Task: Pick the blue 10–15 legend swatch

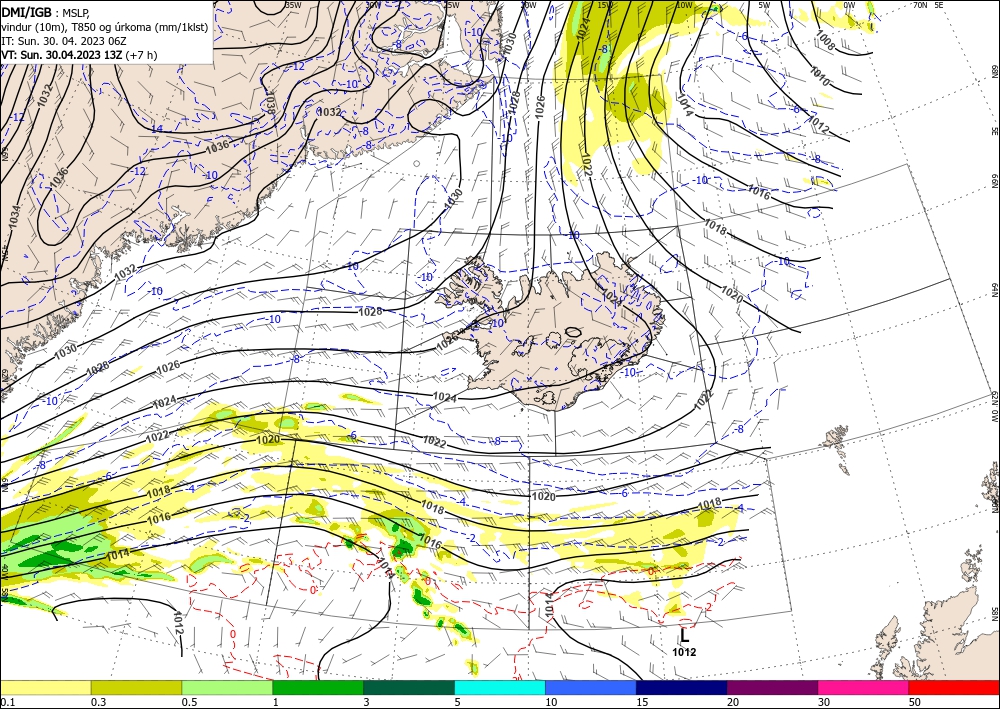Action: (591, 687)
